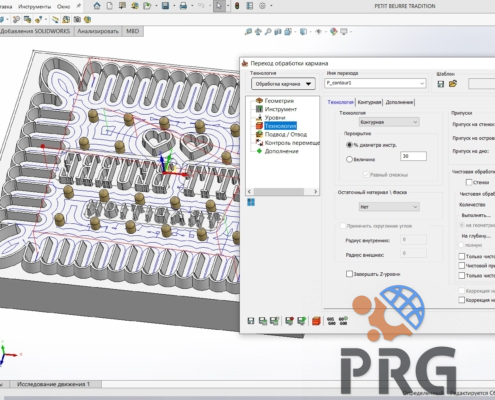Click the Home icon in top toolbar
Viewport: 495px width, 400px height.
click(97, 6)
